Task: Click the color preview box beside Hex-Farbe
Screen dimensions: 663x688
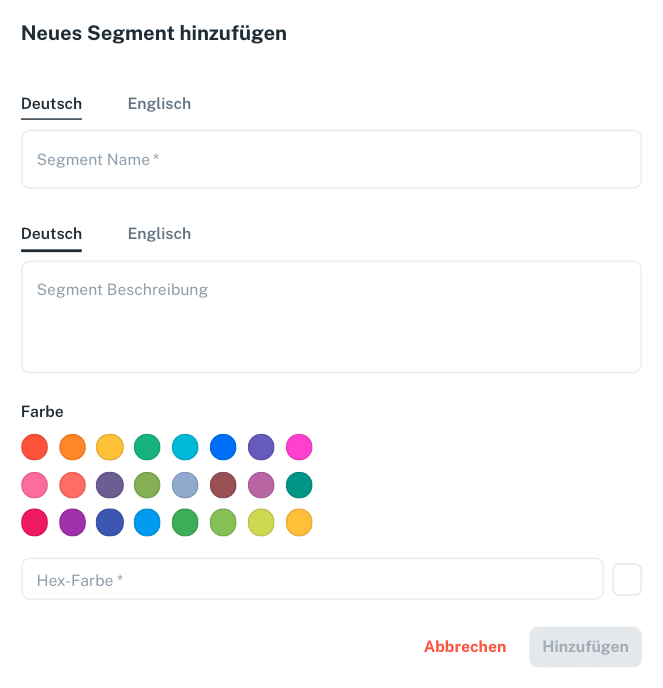Action: tap(627, 579)
